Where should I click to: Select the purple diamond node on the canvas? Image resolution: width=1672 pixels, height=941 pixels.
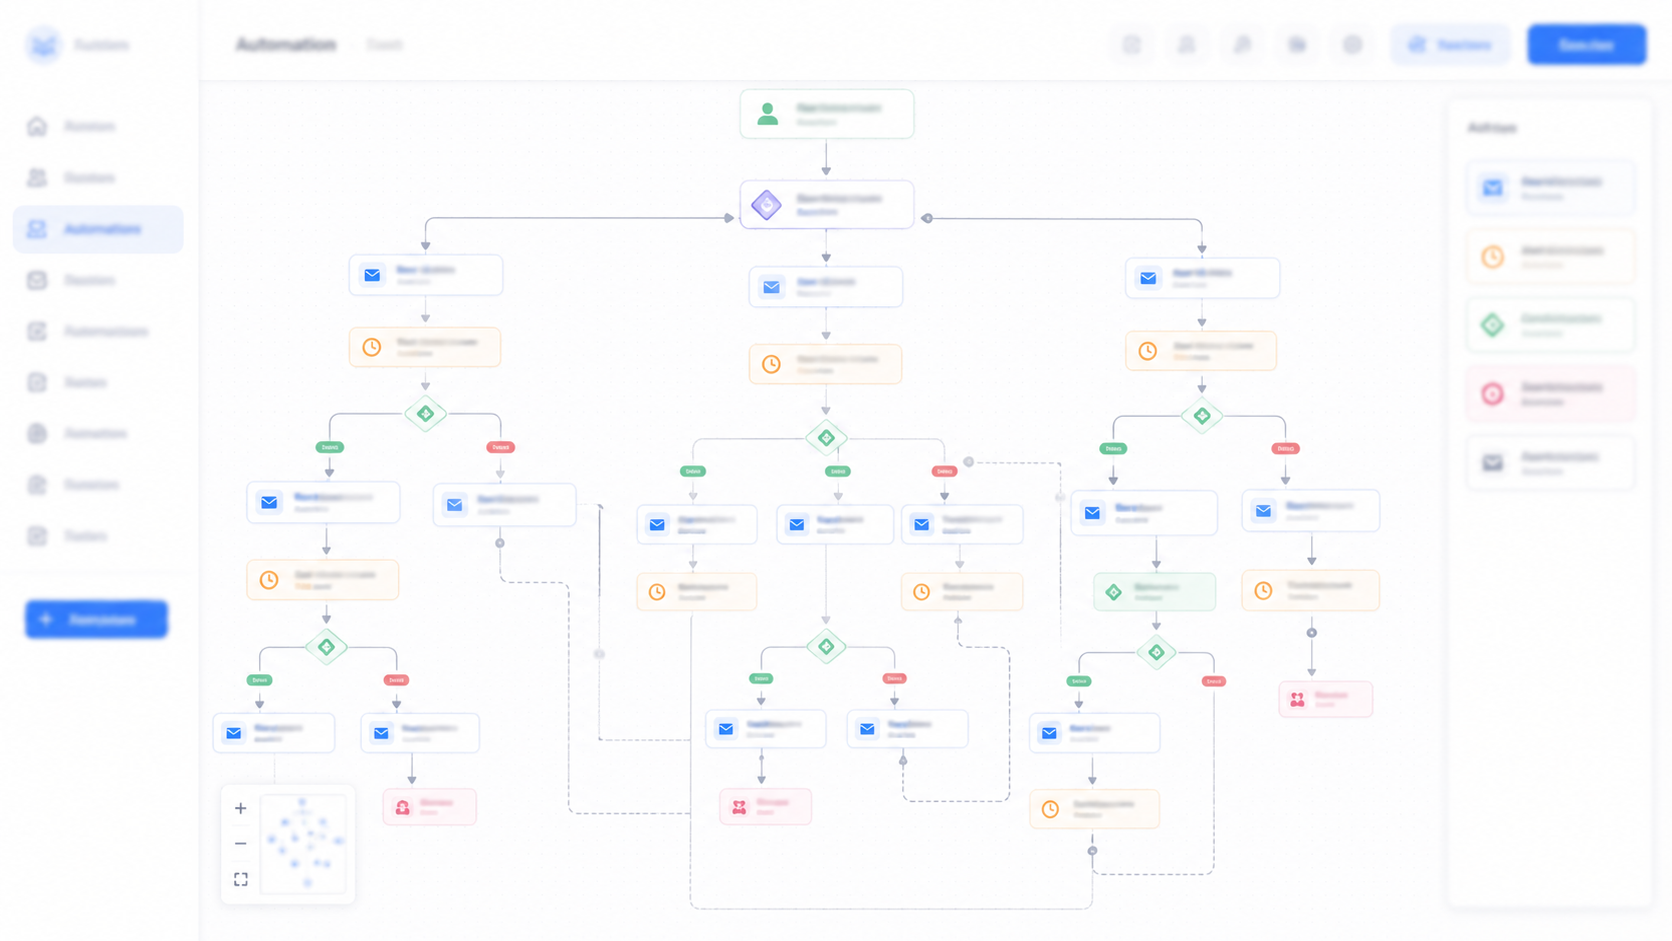click(x=826, y=205)
